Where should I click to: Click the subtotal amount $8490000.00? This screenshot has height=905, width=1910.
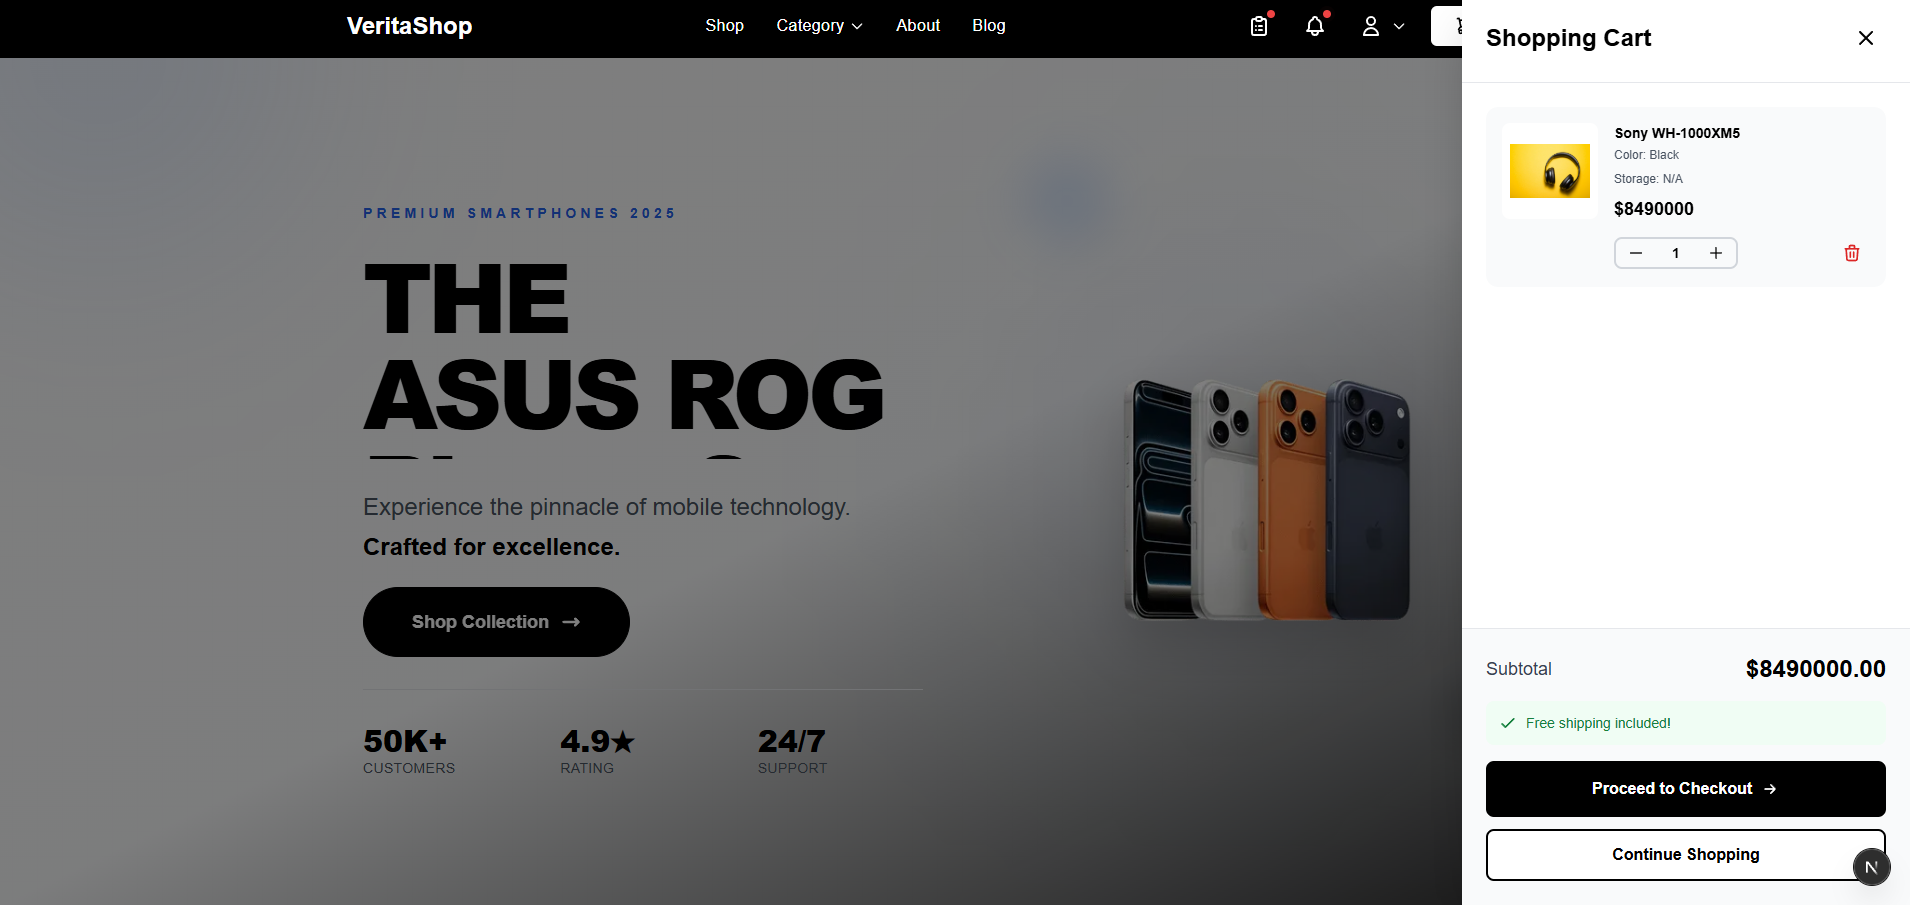coord(1815,669)
